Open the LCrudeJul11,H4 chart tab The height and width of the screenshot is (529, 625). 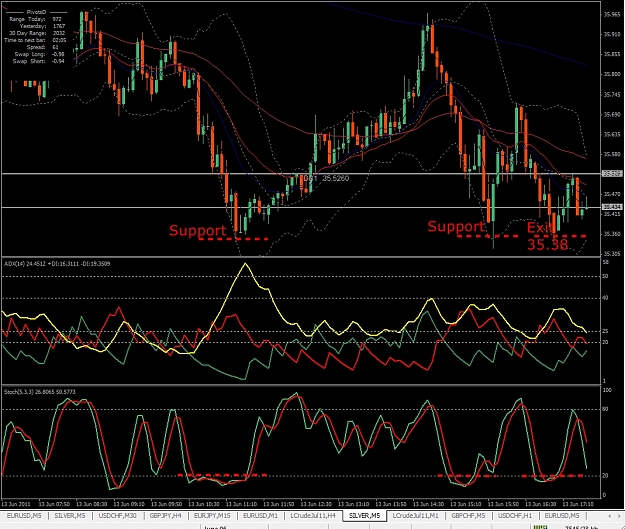(313, 515)
